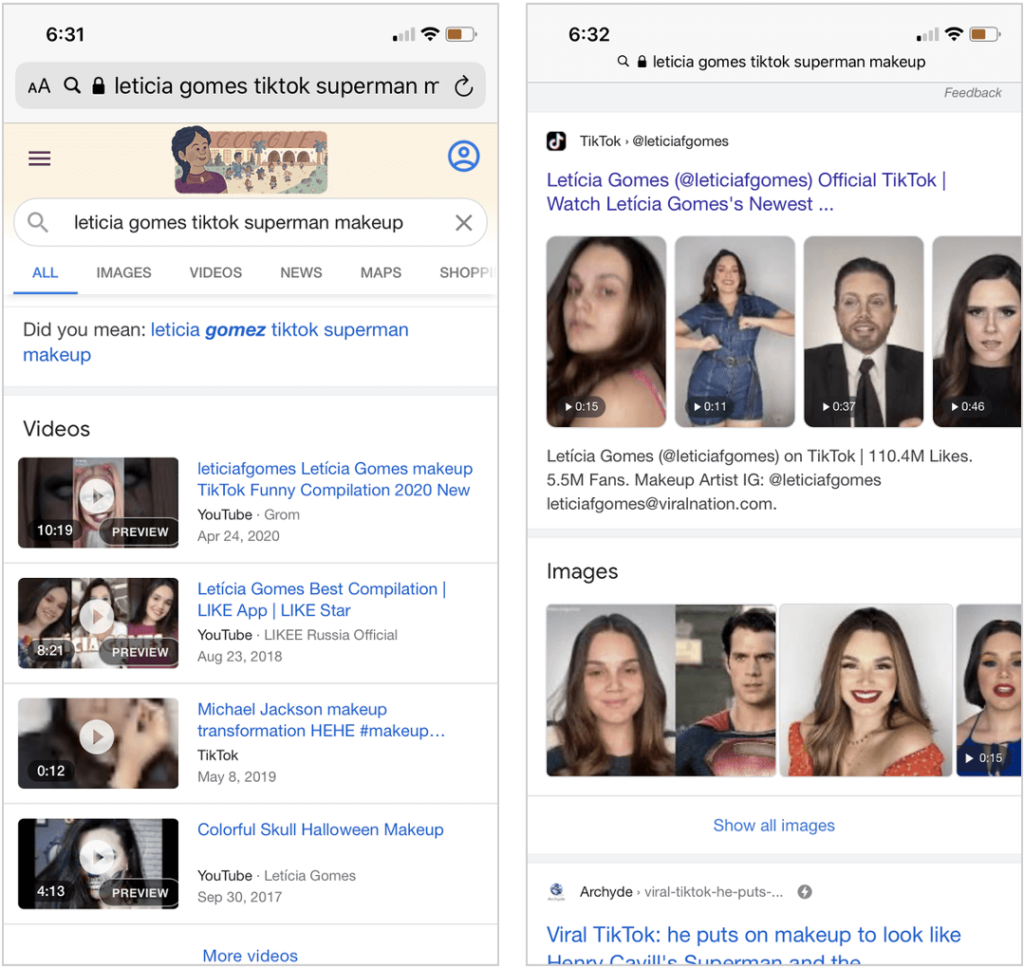Click inside the Google search input field
The image size is (1024, 968).
[250, 223]
